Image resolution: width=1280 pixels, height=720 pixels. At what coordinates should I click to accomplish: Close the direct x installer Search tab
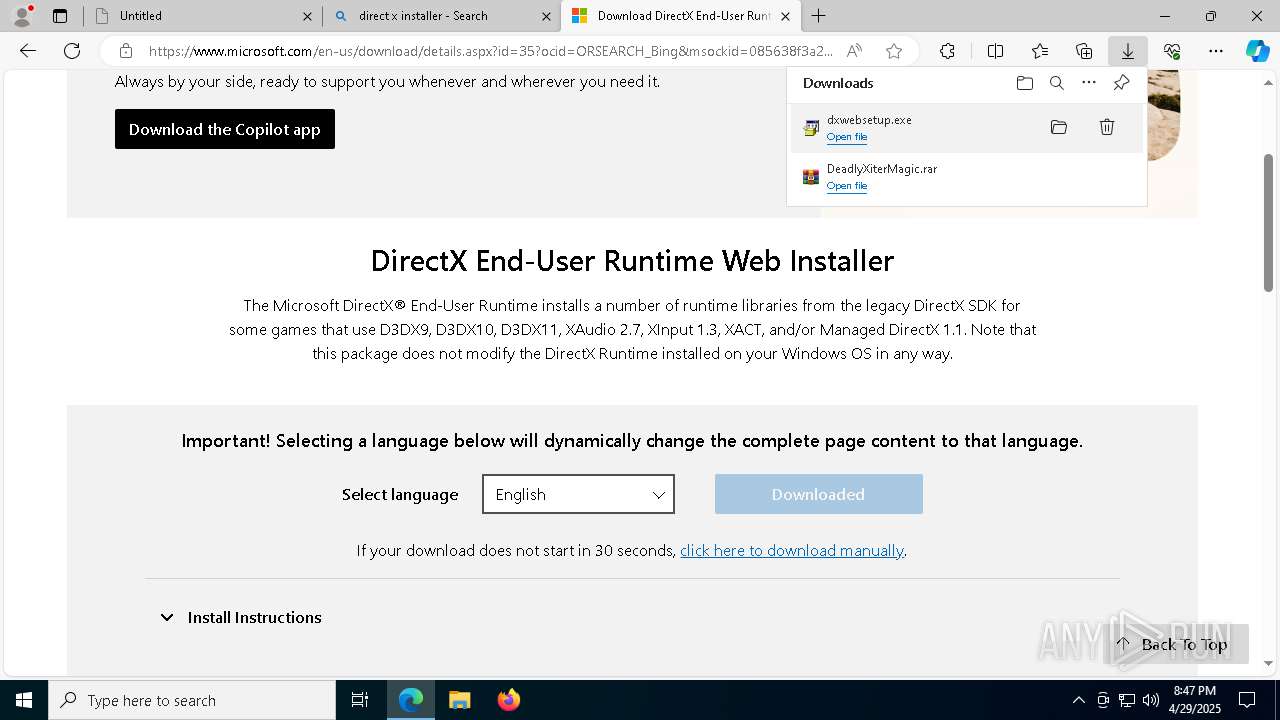[x=546, y=16]
